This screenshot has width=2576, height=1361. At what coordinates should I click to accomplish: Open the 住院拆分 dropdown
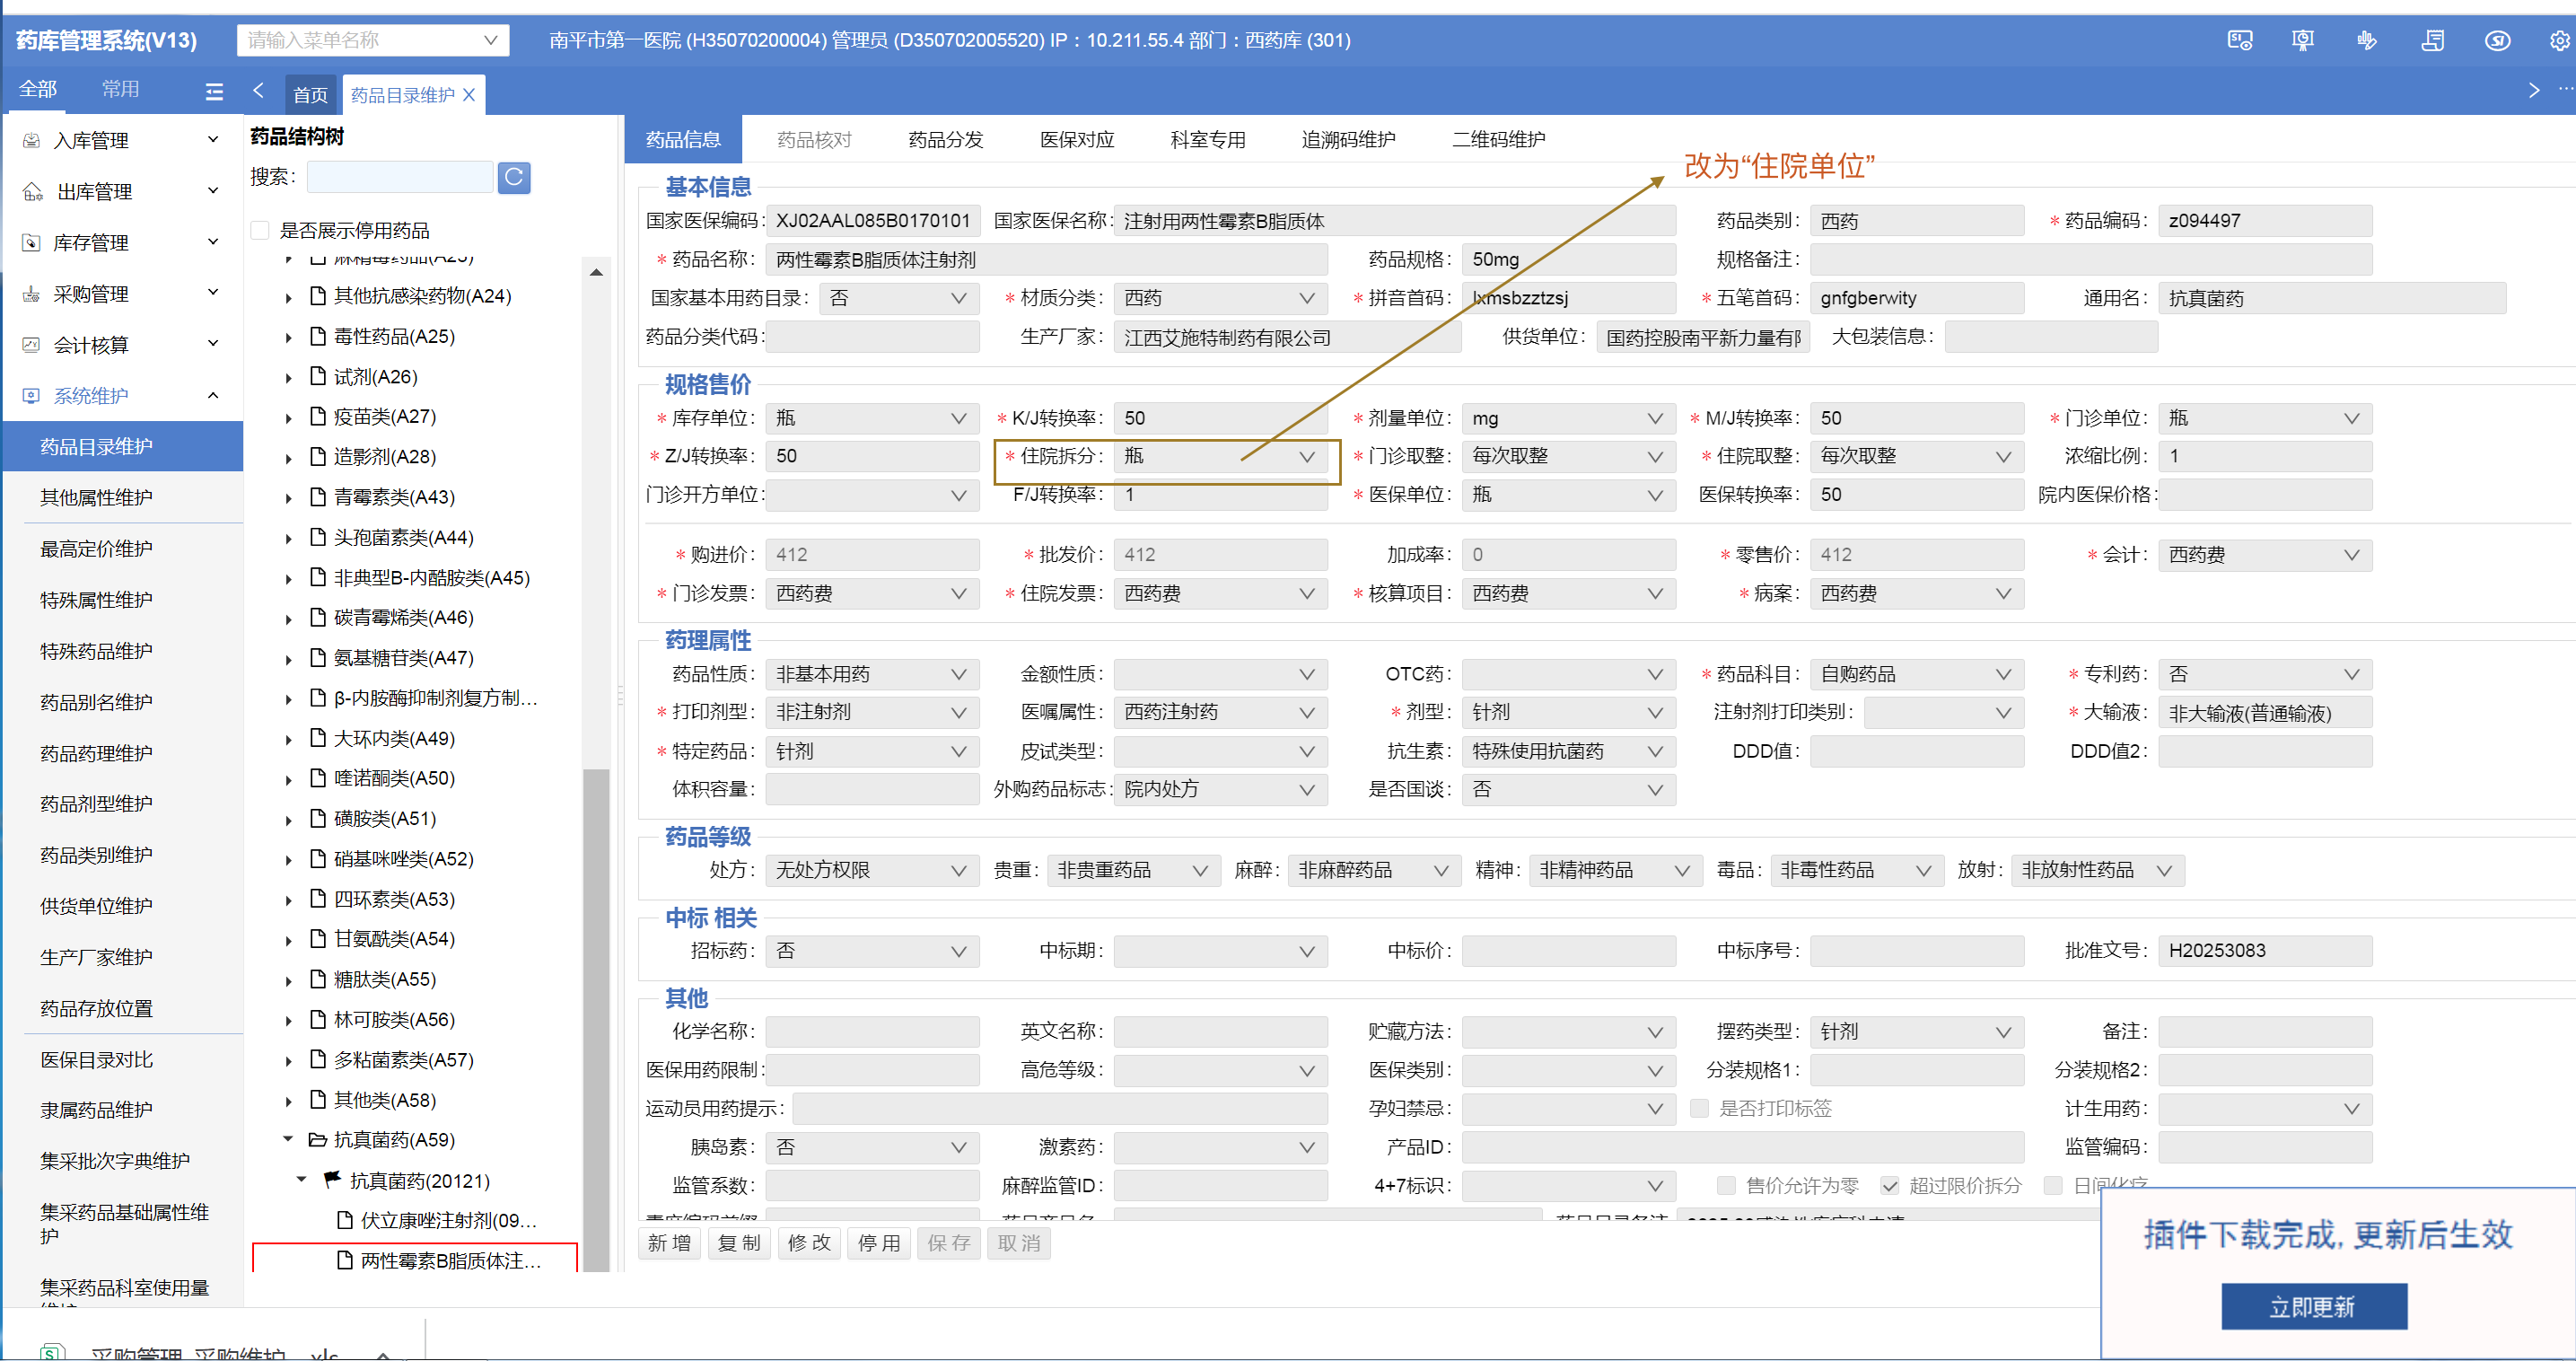coord(1306,457)
